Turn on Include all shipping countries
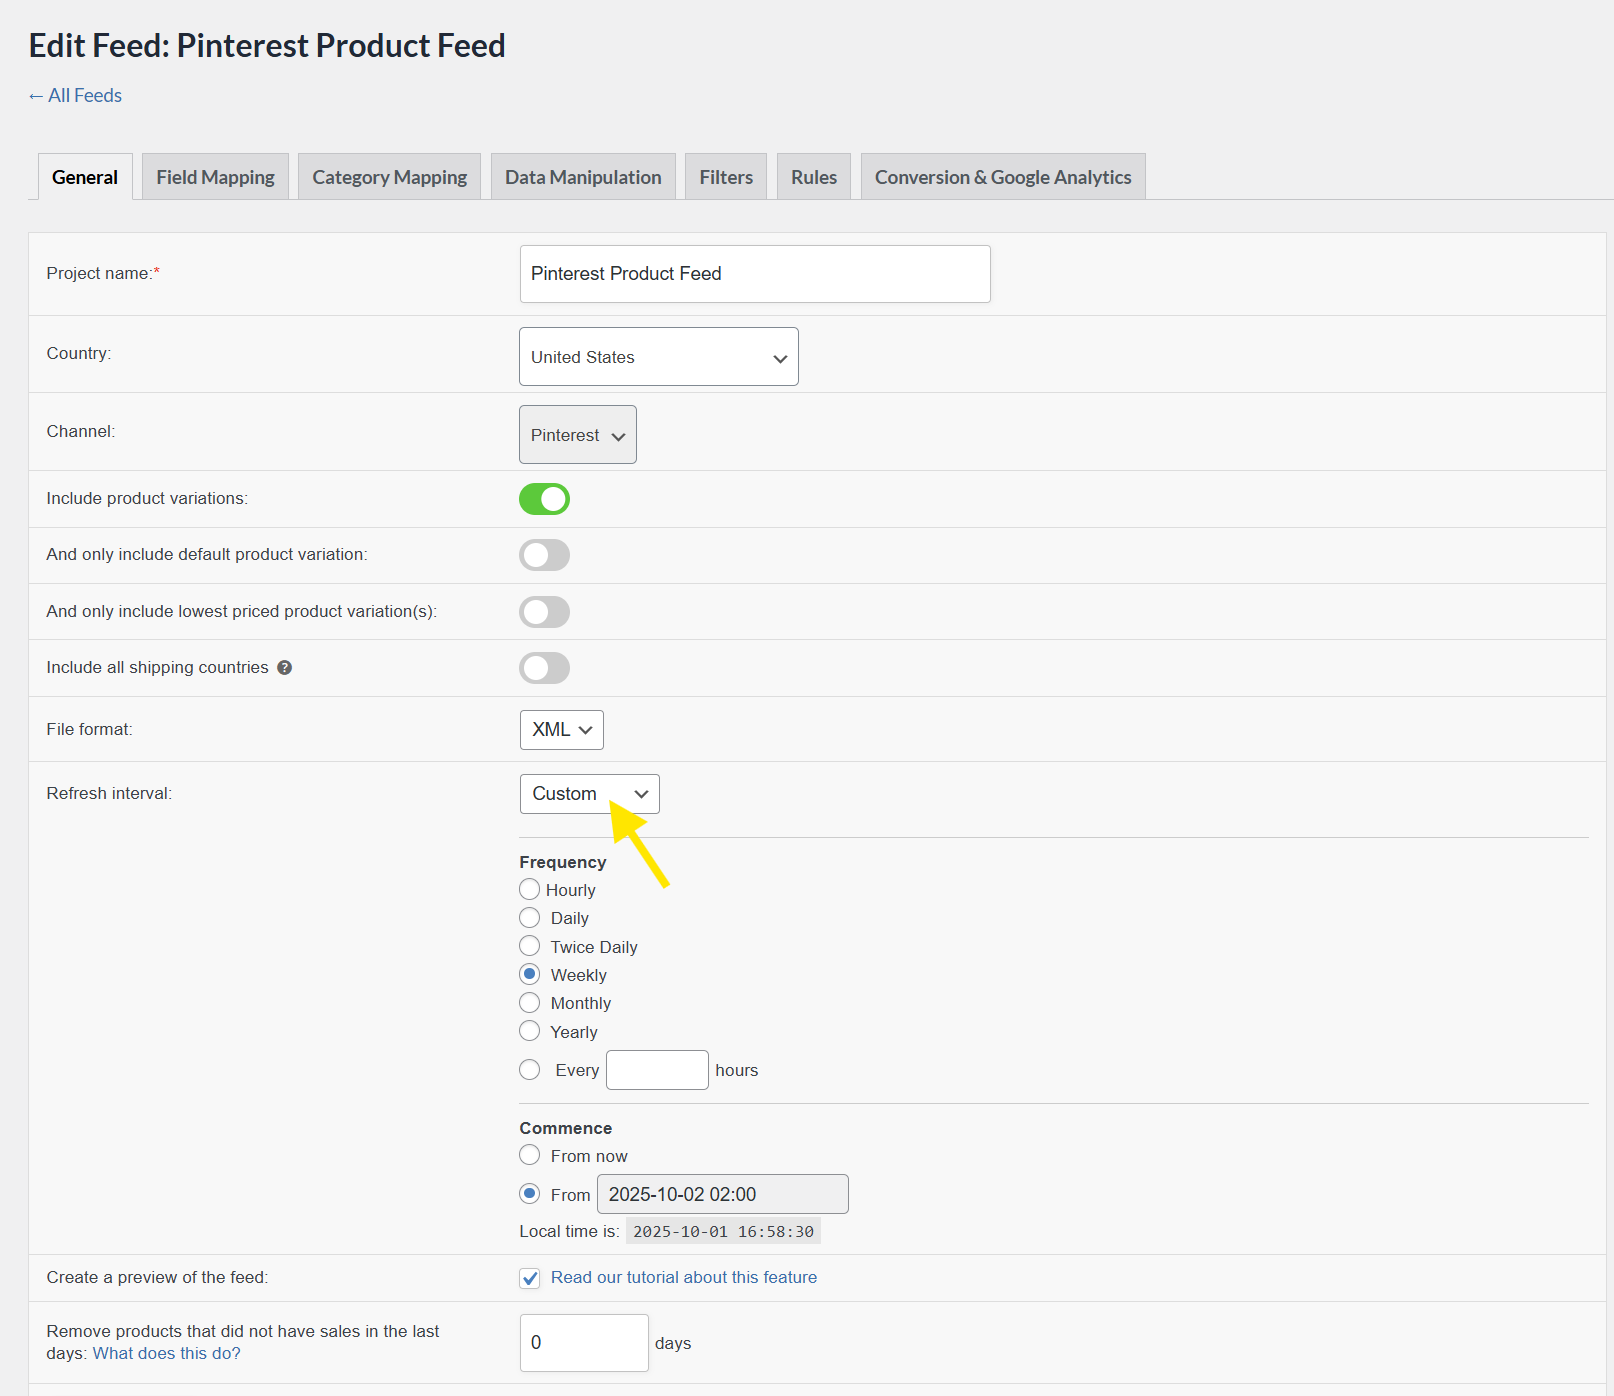The image size is (1614, 1396). coord(544,668)
